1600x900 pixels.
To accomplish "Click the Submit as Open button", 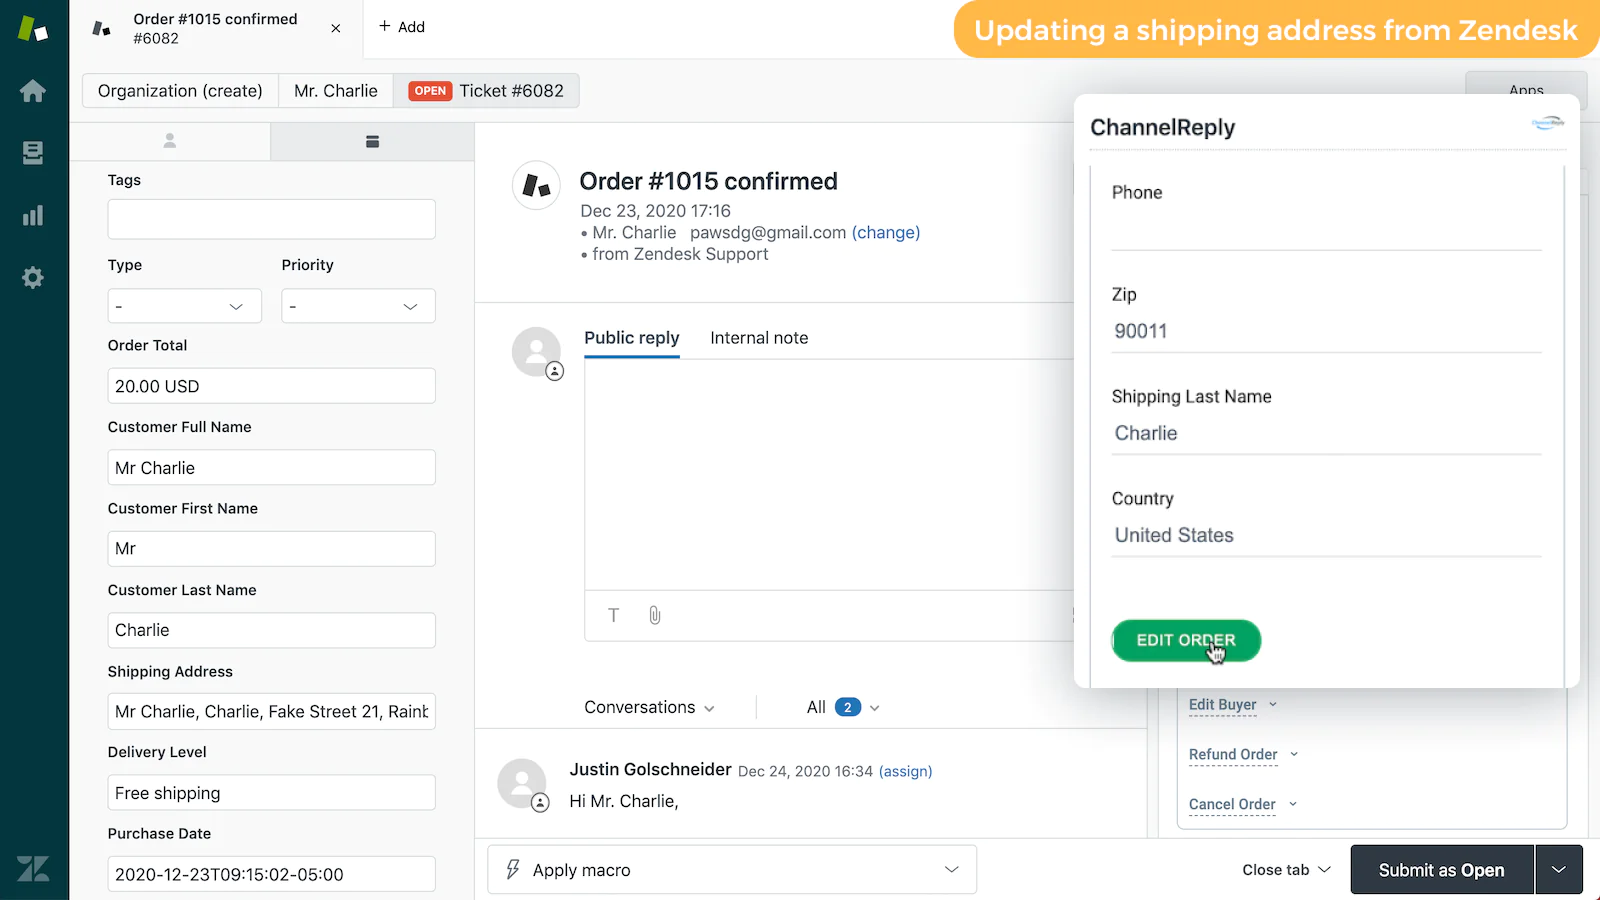I will pyautogui.click(x=1441, y=870).
